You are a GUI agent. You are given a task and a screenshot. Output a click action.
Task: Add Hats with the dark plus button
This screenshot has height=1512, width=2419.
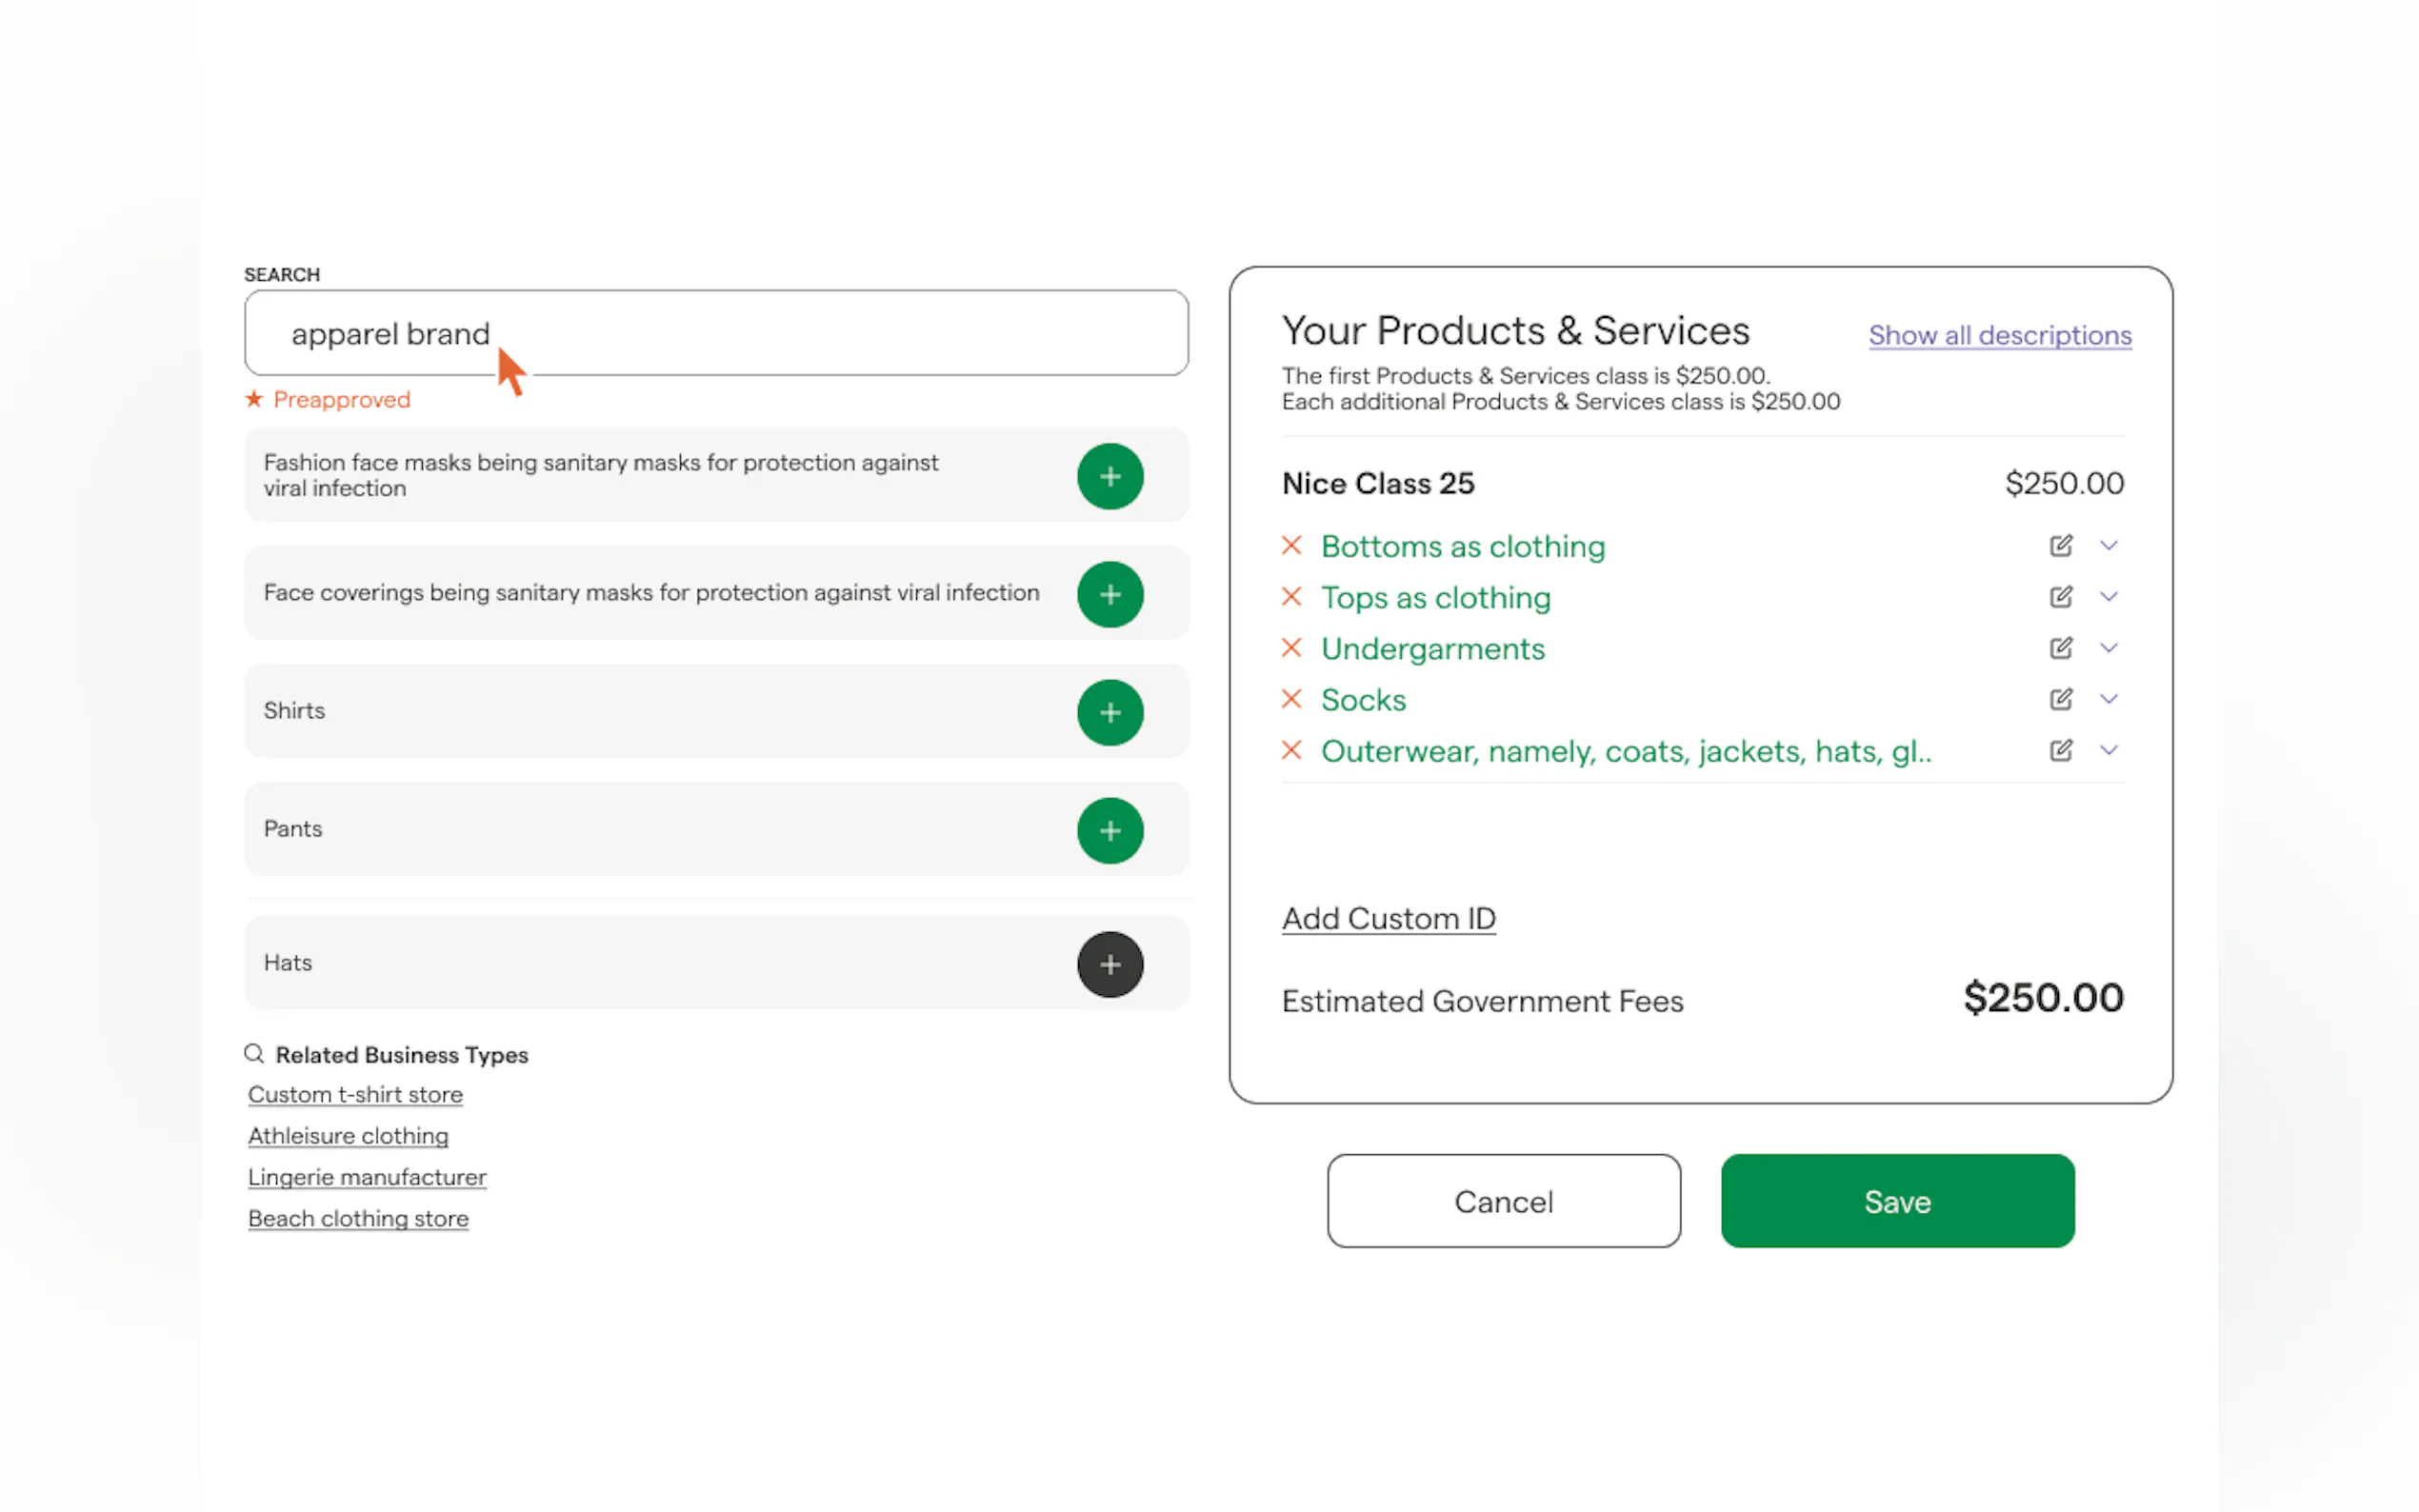pyautogui.click(x=1109, y=964)
